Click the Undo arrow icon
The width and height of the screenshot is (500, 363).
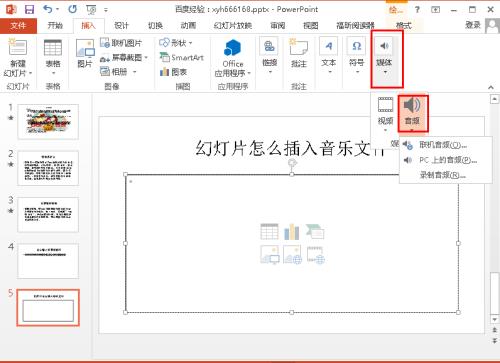click(48, 9)
